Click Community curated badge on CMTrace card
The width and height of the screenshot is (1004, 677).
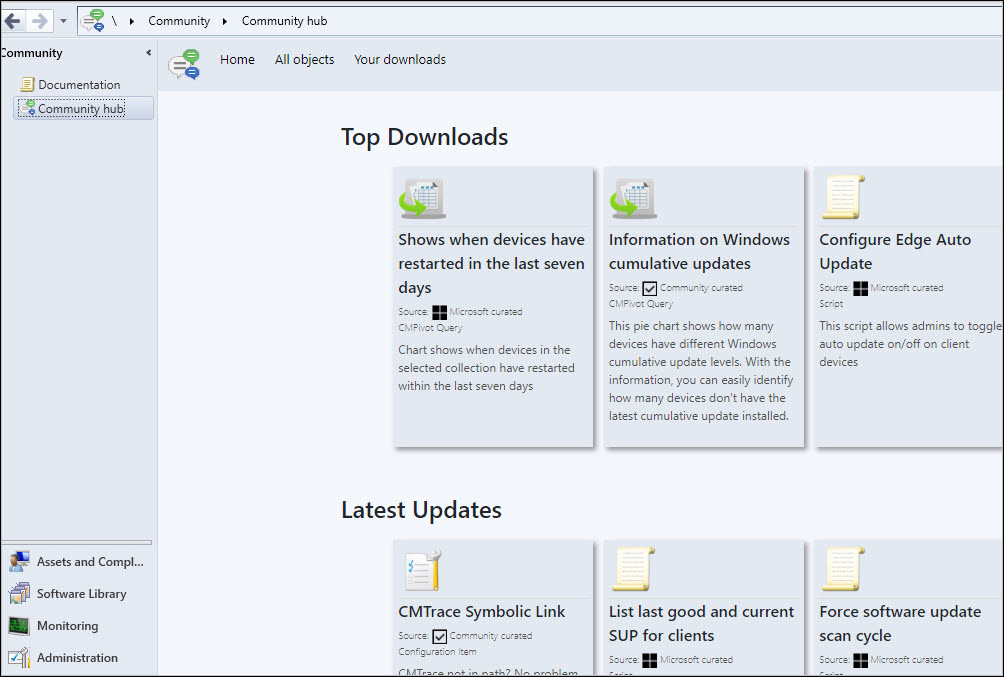pos(439,636)
